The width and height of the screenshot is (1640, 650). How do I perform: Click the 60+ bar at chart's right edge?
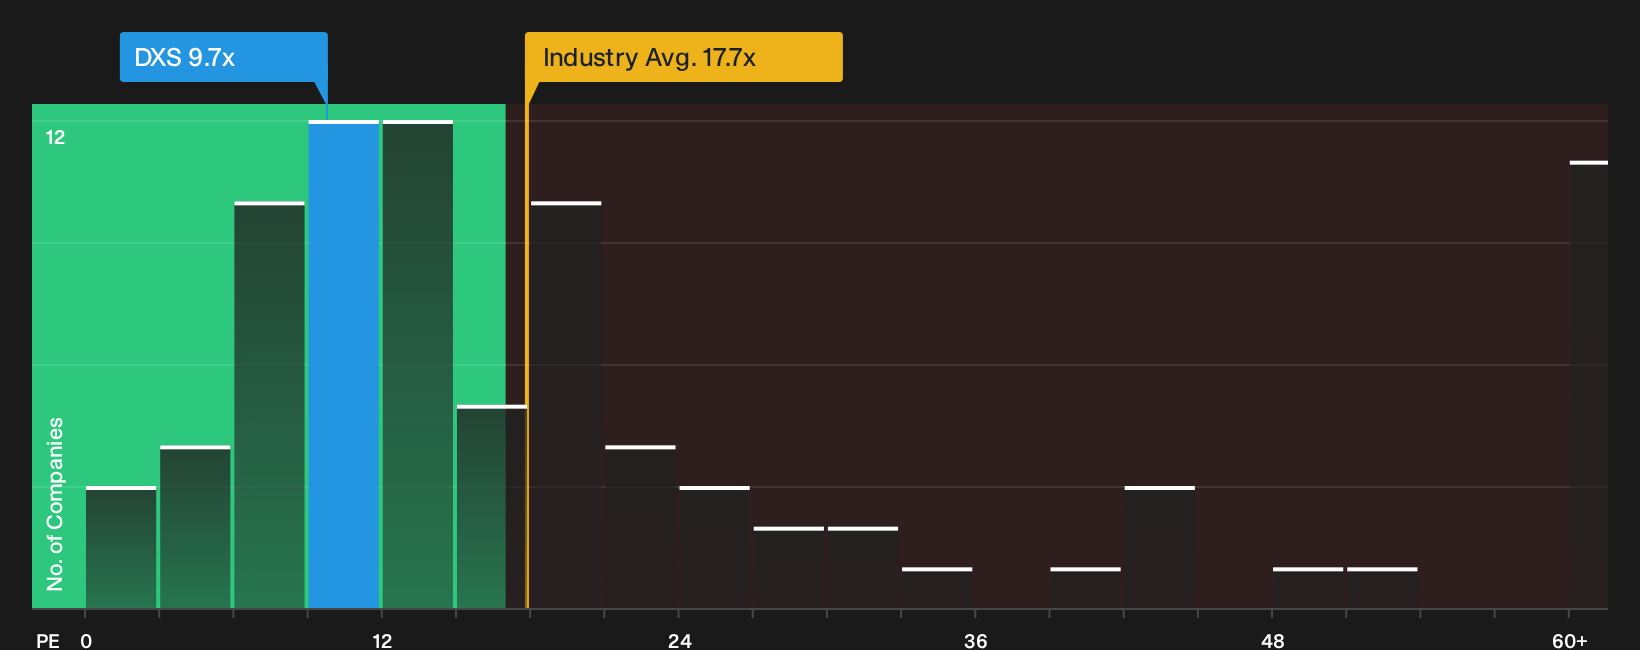(x=1589, y=384)
